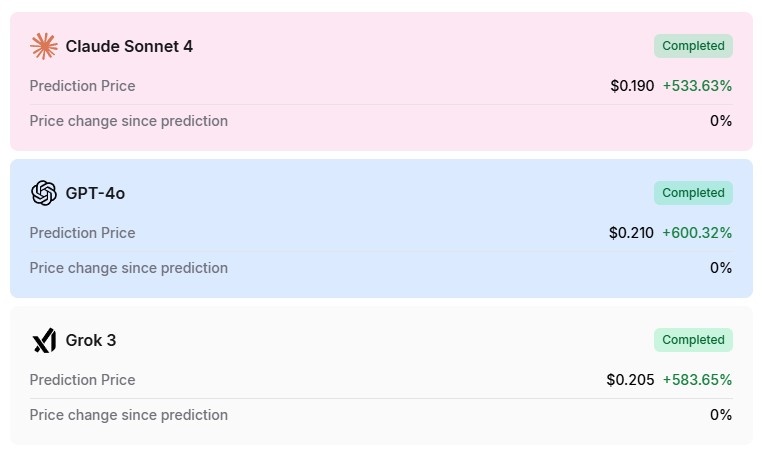Viewport: 762px width, 456px height.
Task: Click the OpenAI knot logo icon
Action: click(x=44, y=193)
